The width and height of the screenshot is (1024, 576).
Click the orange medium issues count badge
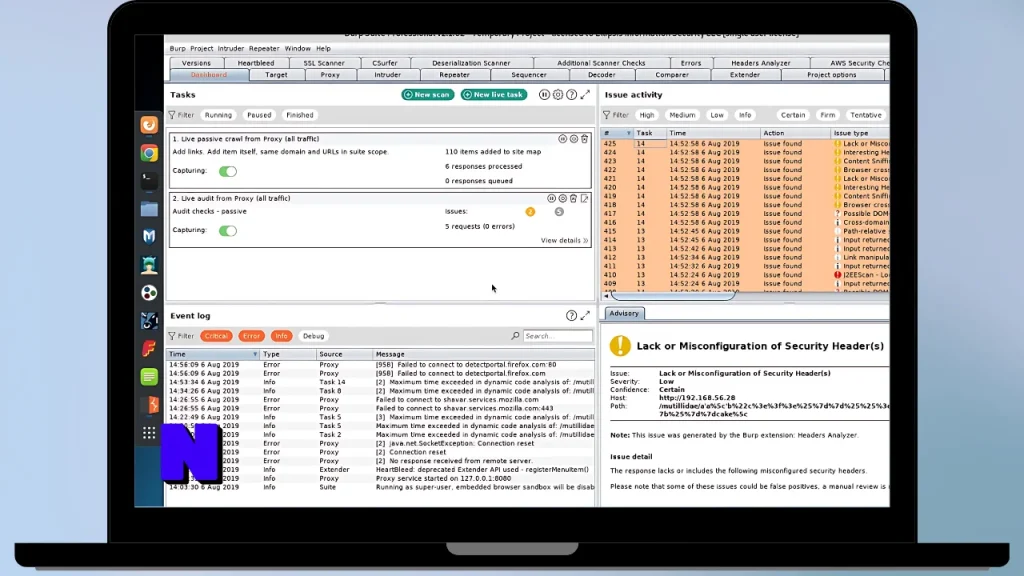(530, 212)
